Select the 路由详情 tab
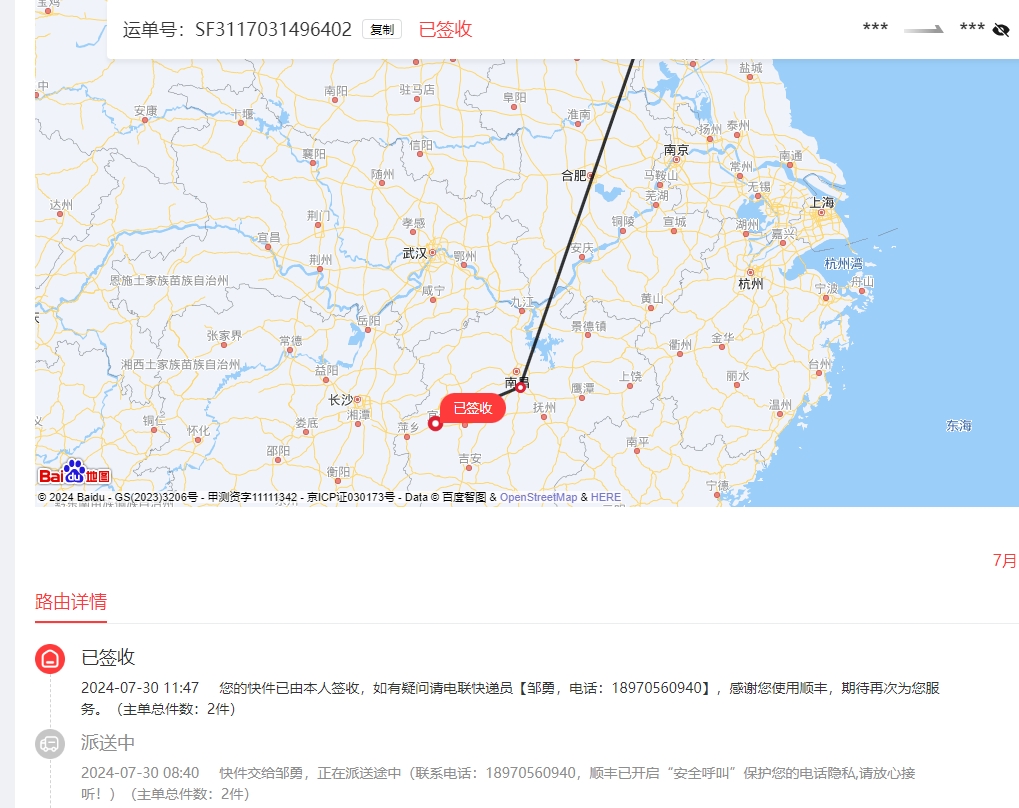This screenshot has height=808, width=1019. 71,602
